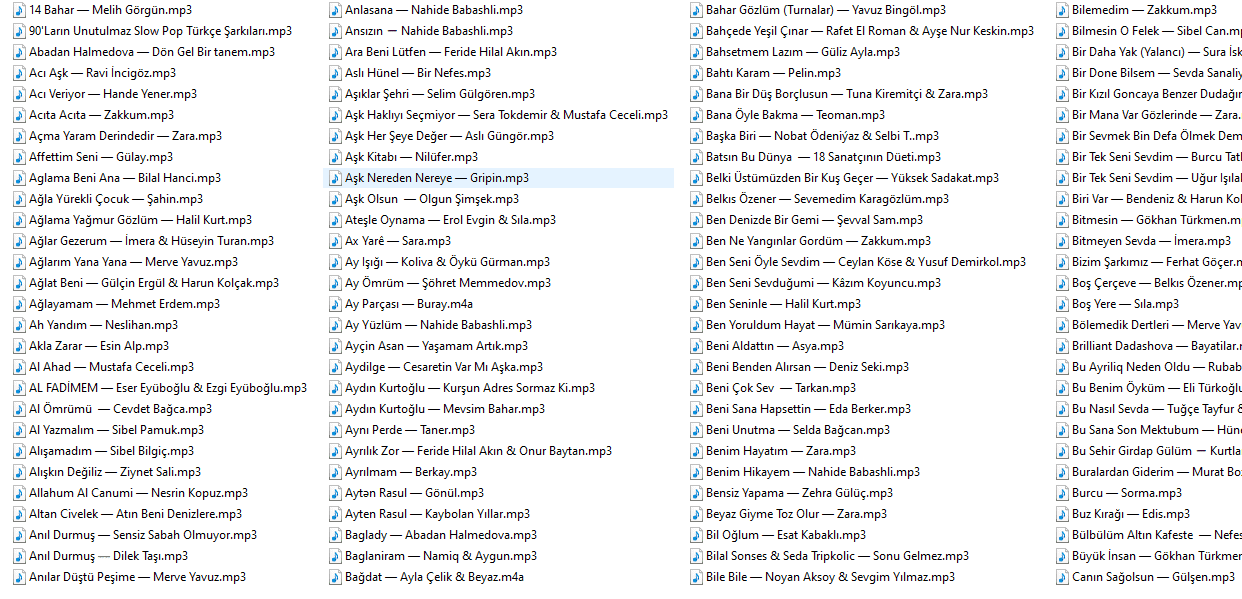Select file 90'Ların Unutulmaz Slow Pop Türkçe Şarkıları.mp3
Screen dimensions: 1242x599
[161, 31]
